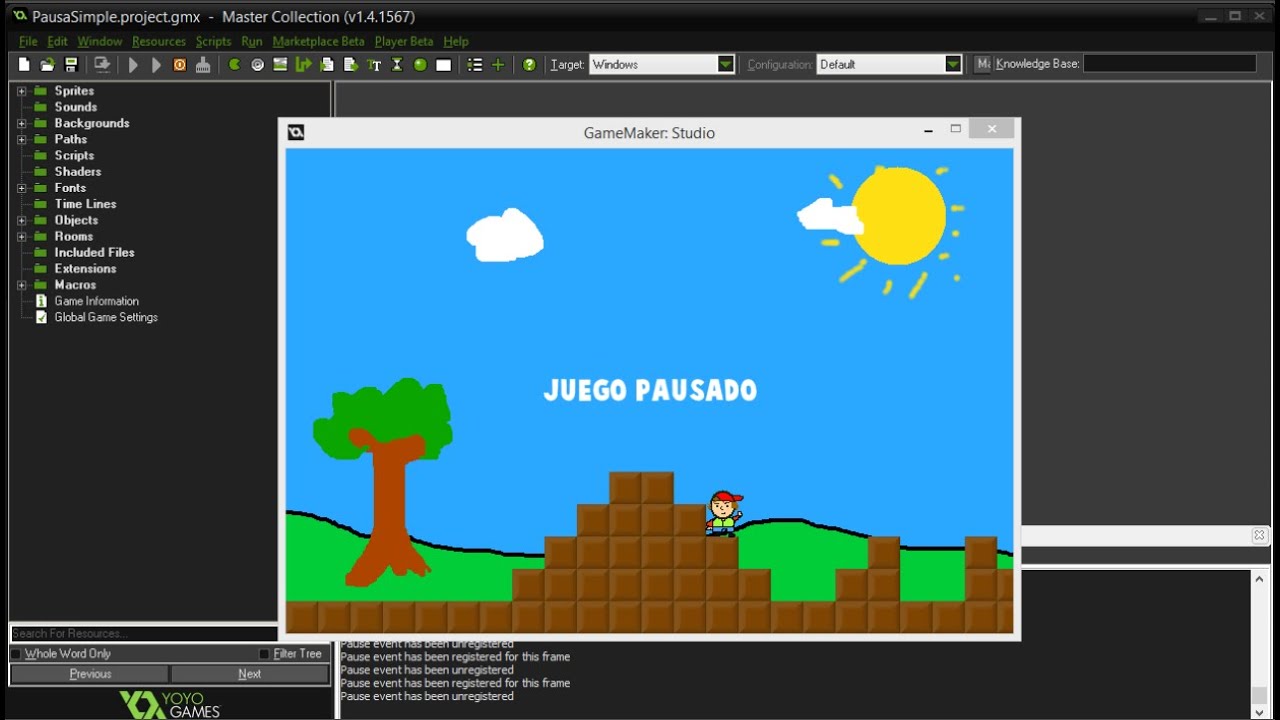Click the Create Application export icon
Screen dimensions: 1280x720
click(x=101, y=65)
